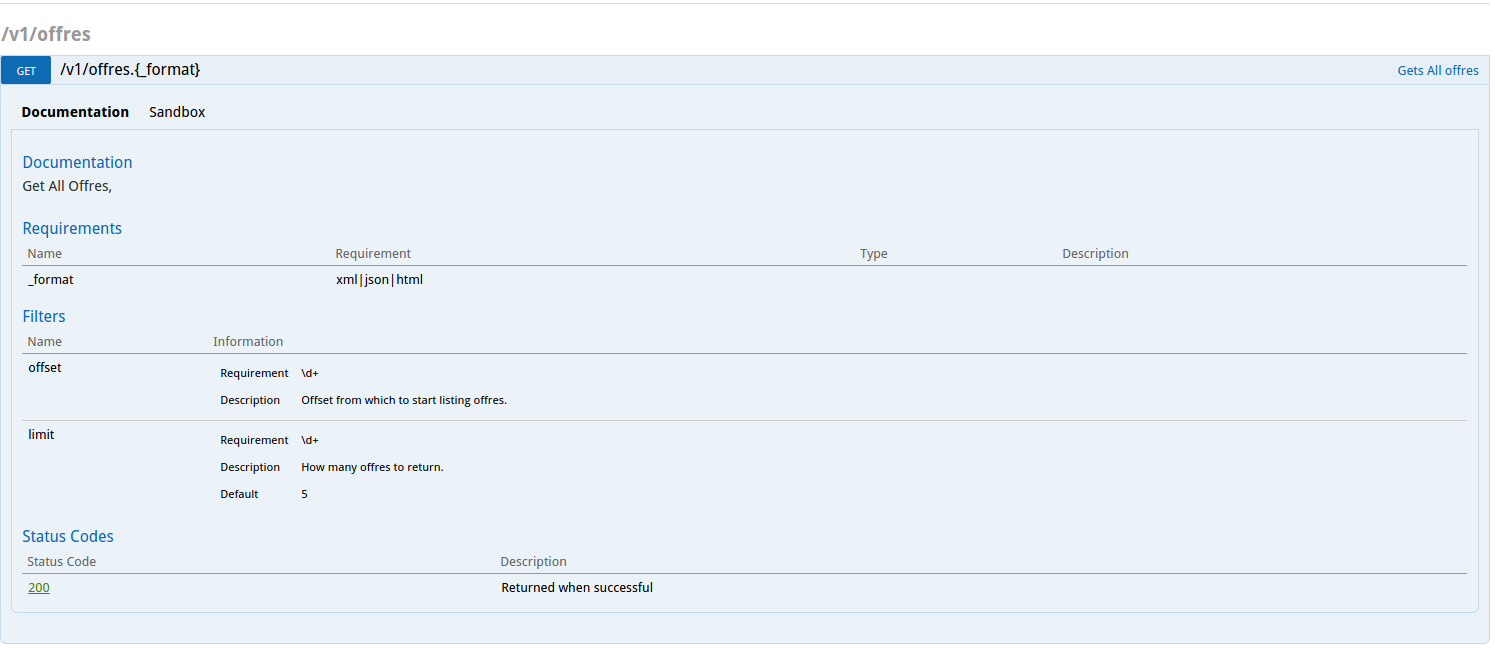
Task: Open the 200 status code link
Action: click(38, 588)
